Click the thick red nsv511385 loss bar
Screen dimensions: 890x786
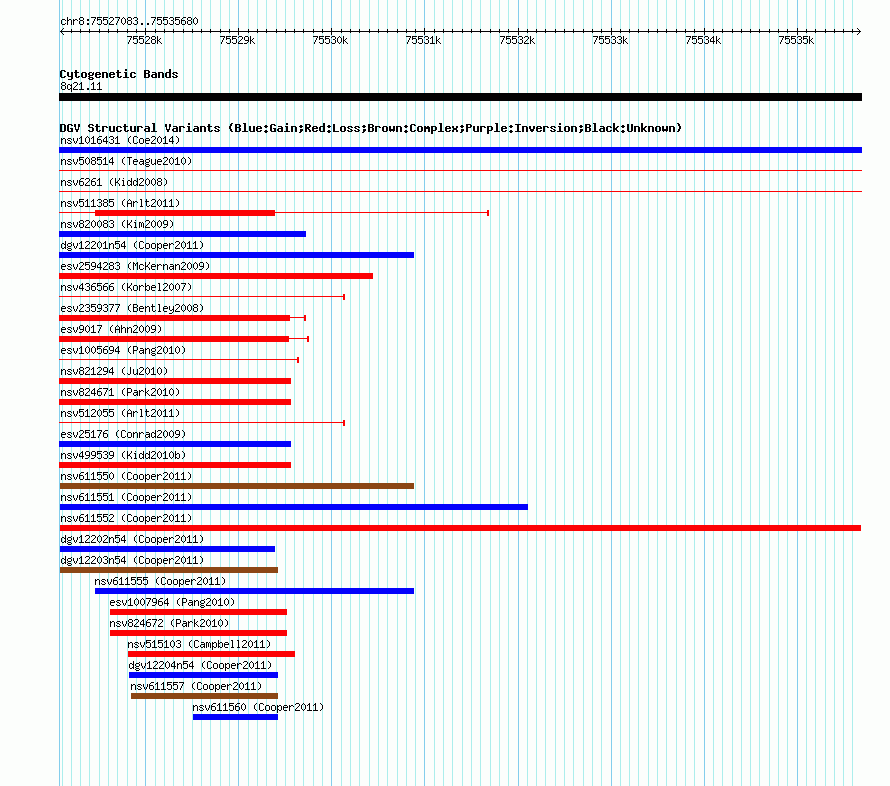(x=184, y=213)
